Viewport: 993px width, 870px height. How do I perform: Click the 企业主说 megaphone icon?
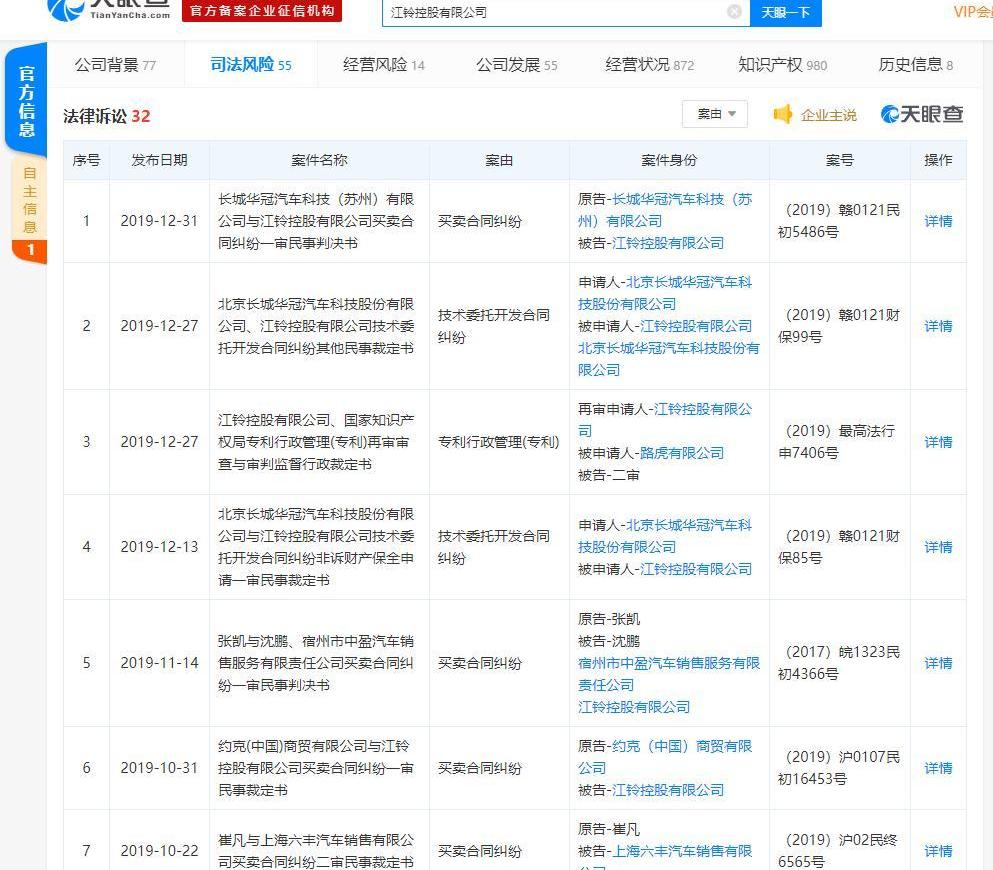coord(783,115)
